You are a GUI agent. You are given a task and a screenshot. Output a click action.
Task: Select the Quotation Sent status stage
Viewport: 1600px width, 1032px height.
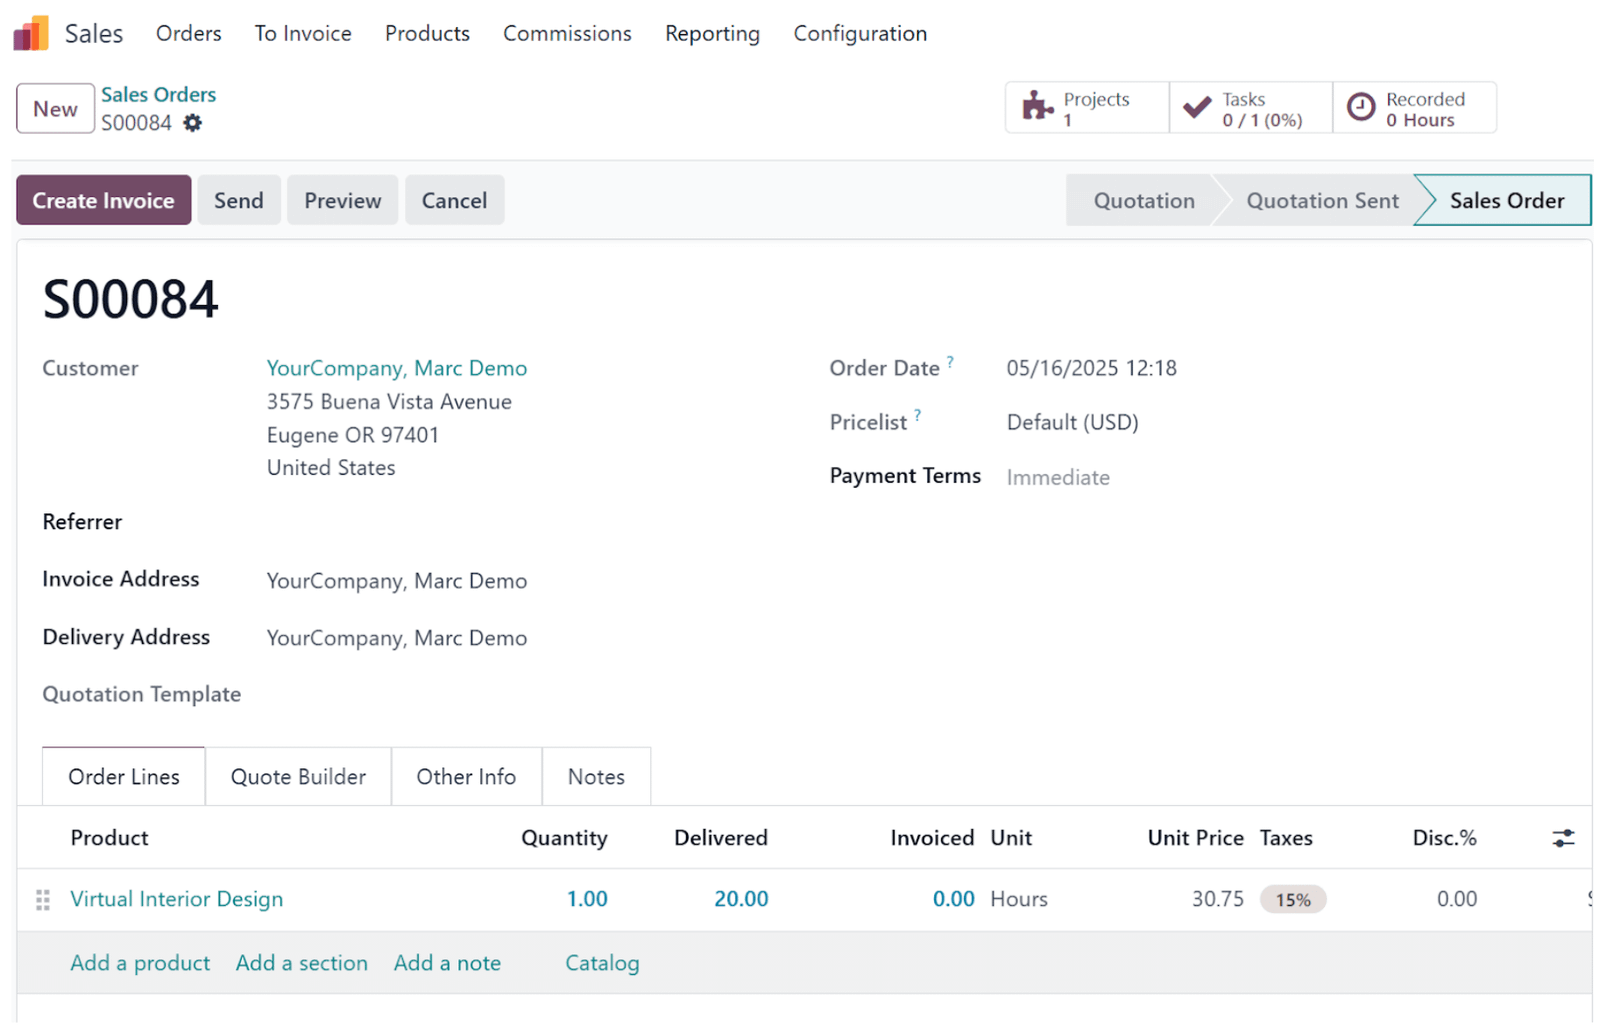[1322, 200]
